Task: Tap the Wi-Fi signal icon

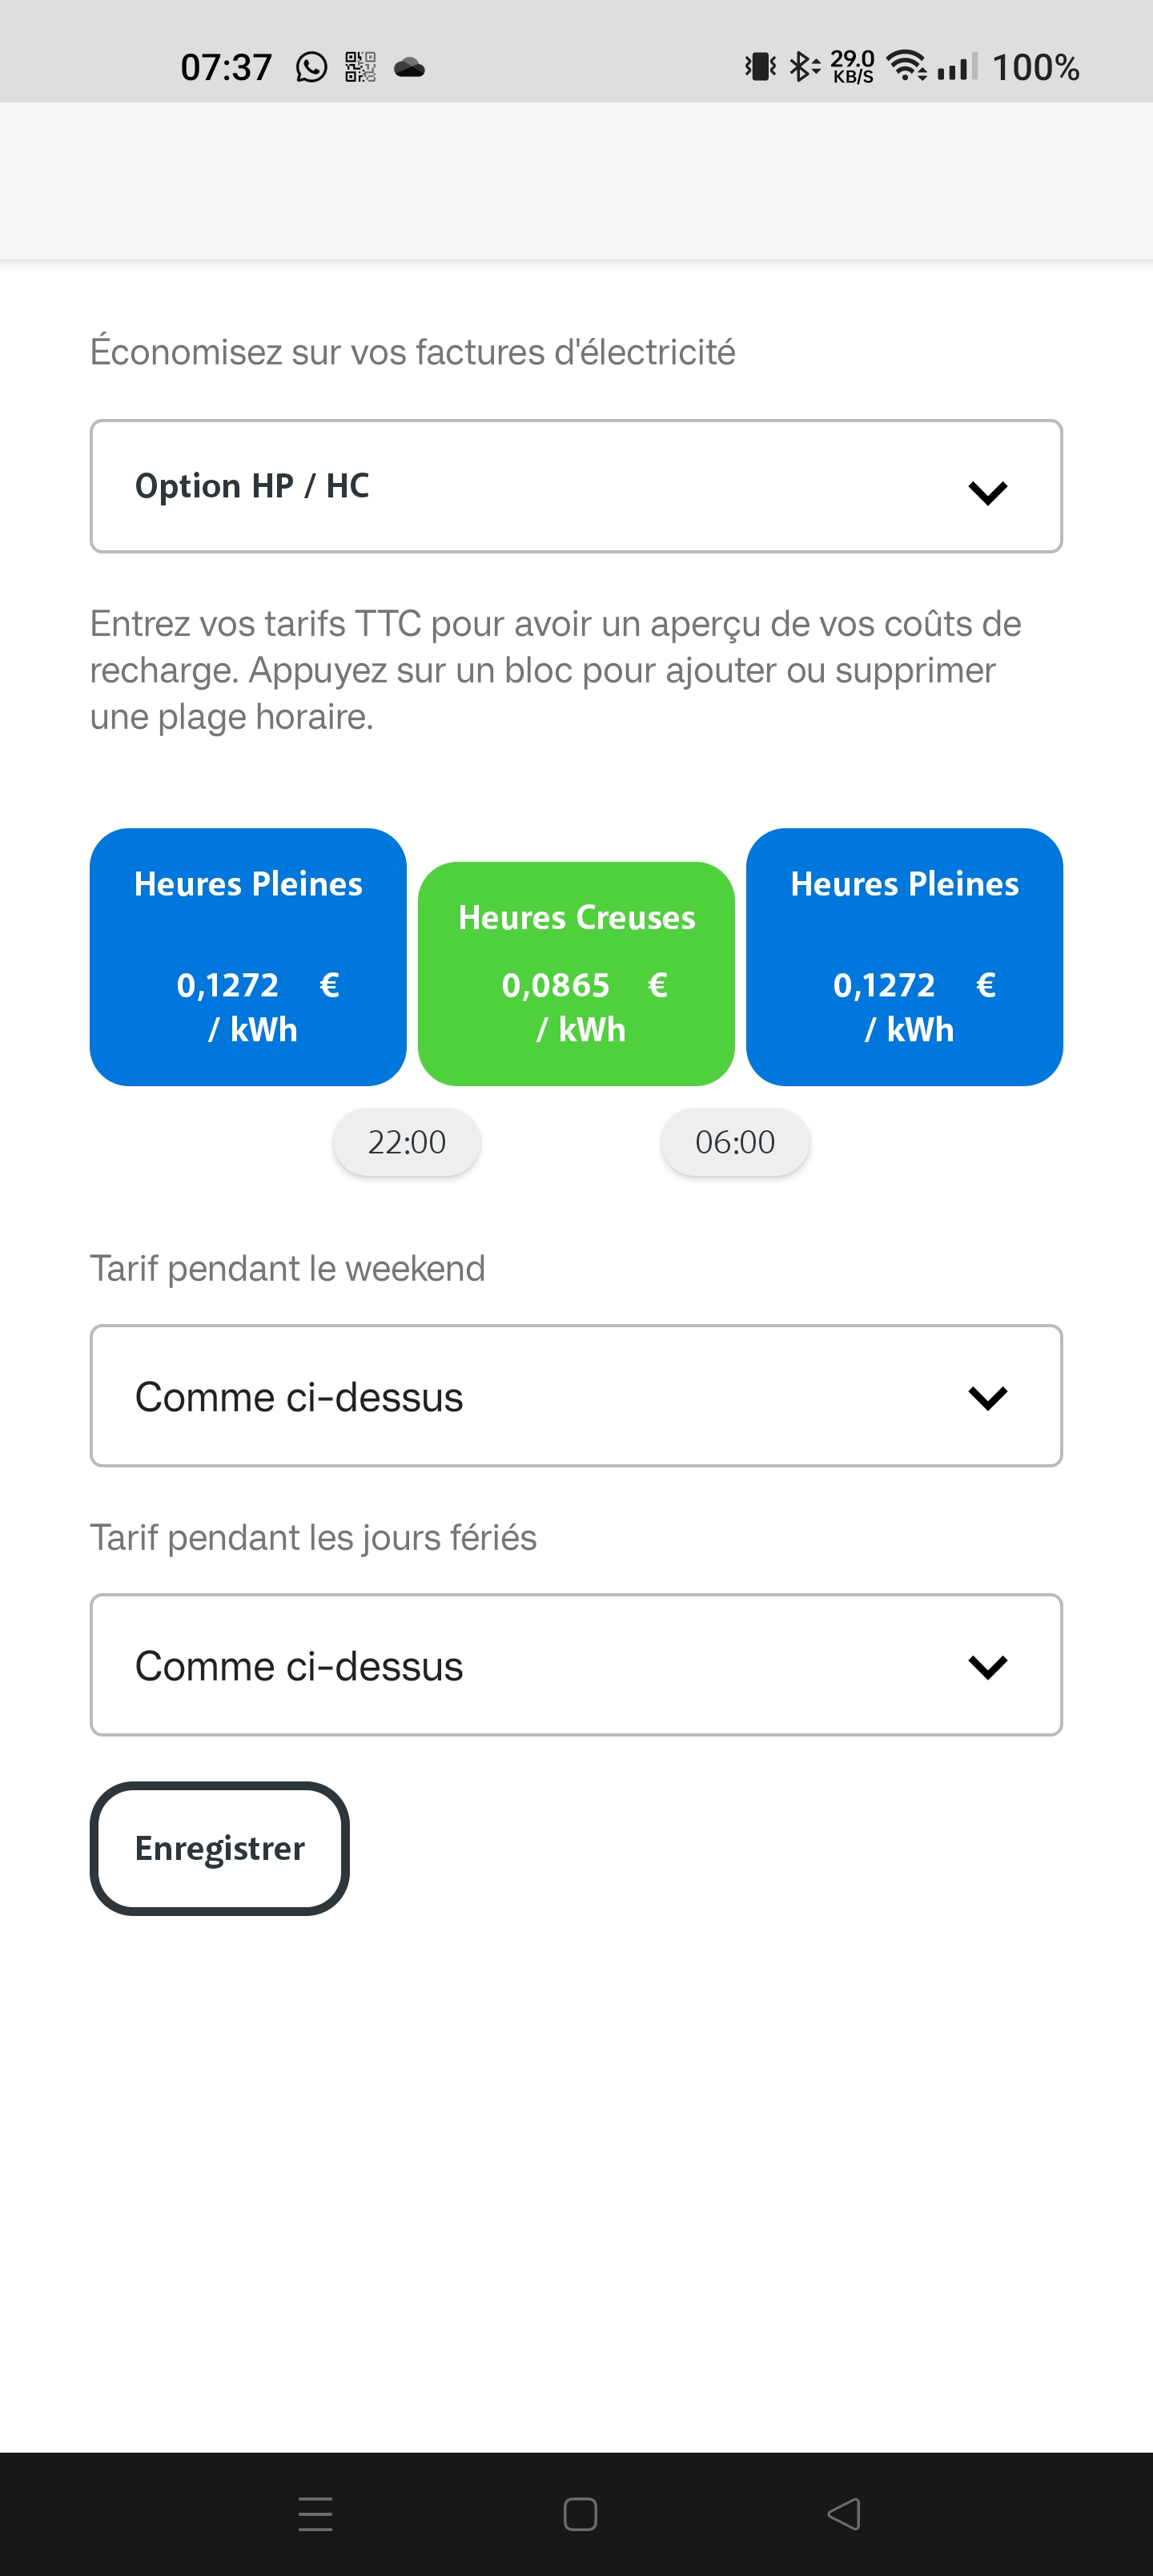Action: pyautogui.click(x=907, y=66)
